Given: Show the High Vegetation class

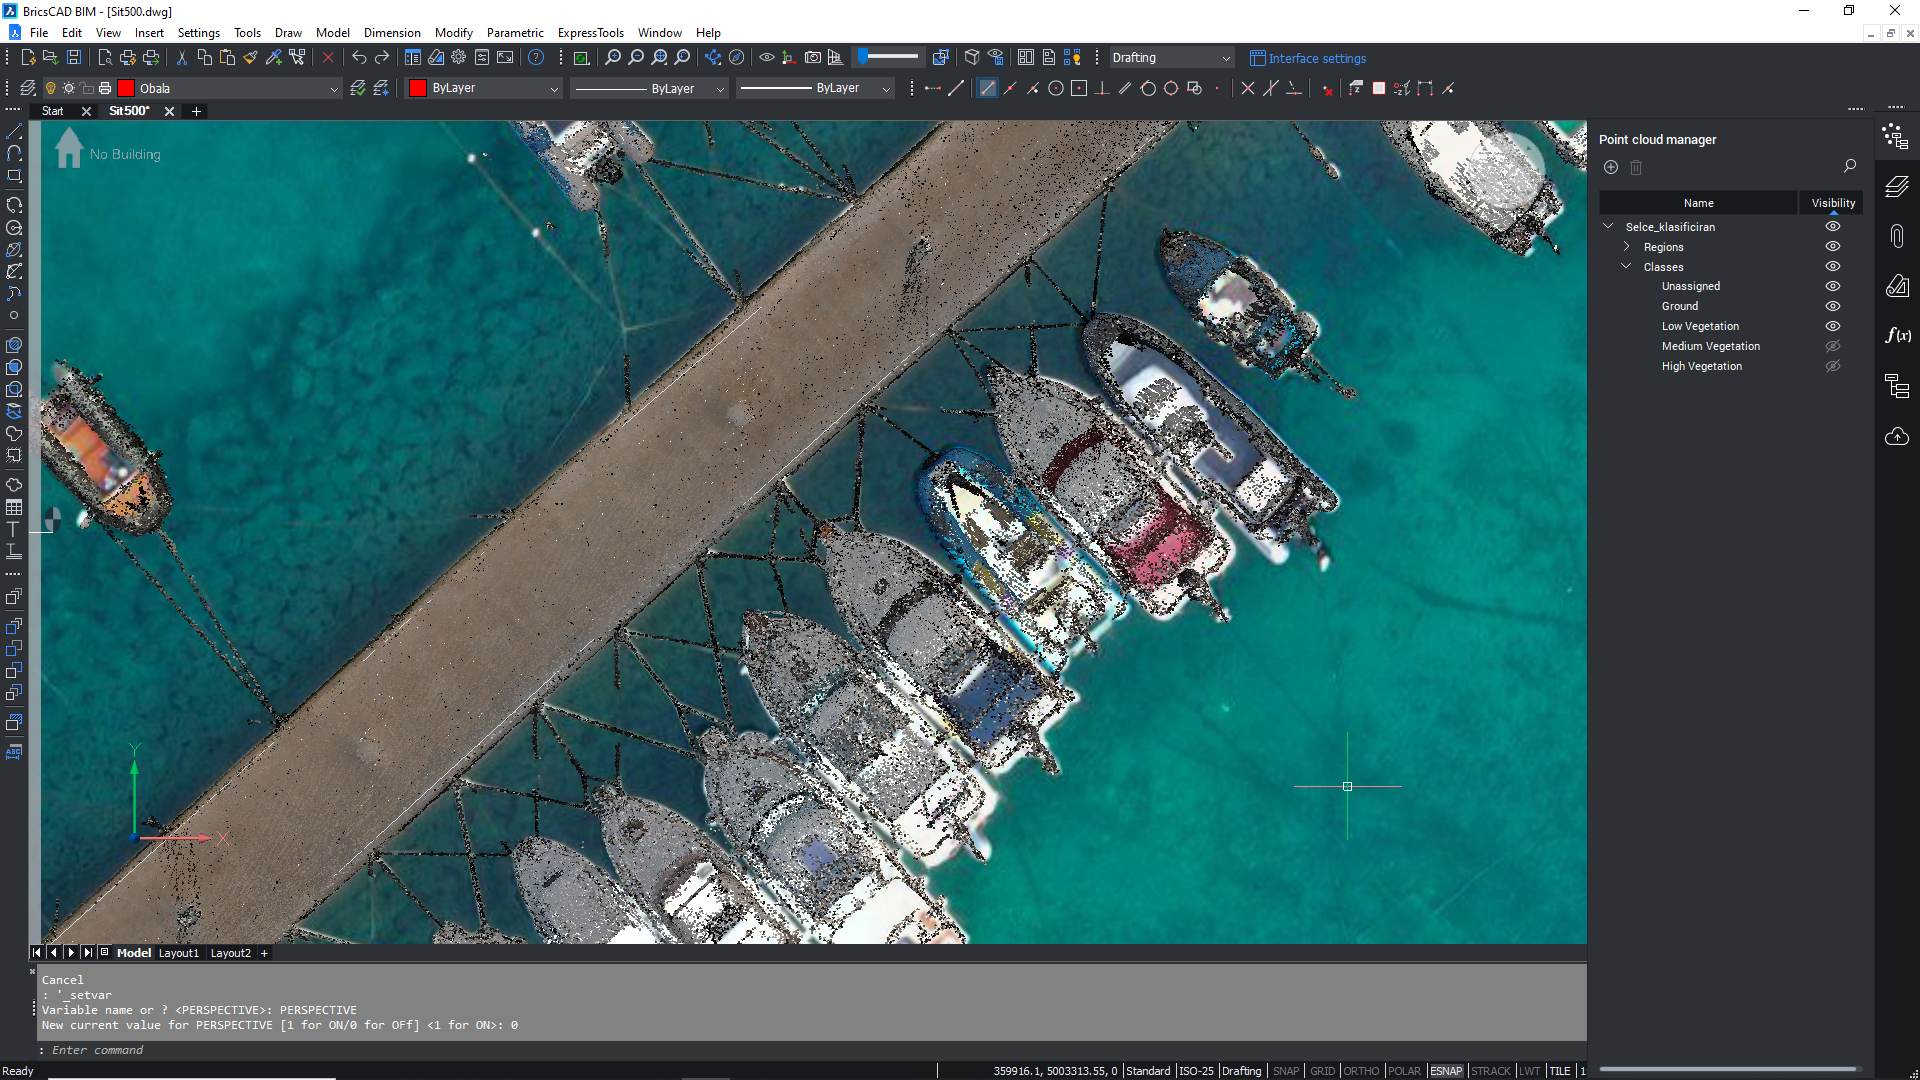Looking at the screenshot, I should coord(1833,366).
